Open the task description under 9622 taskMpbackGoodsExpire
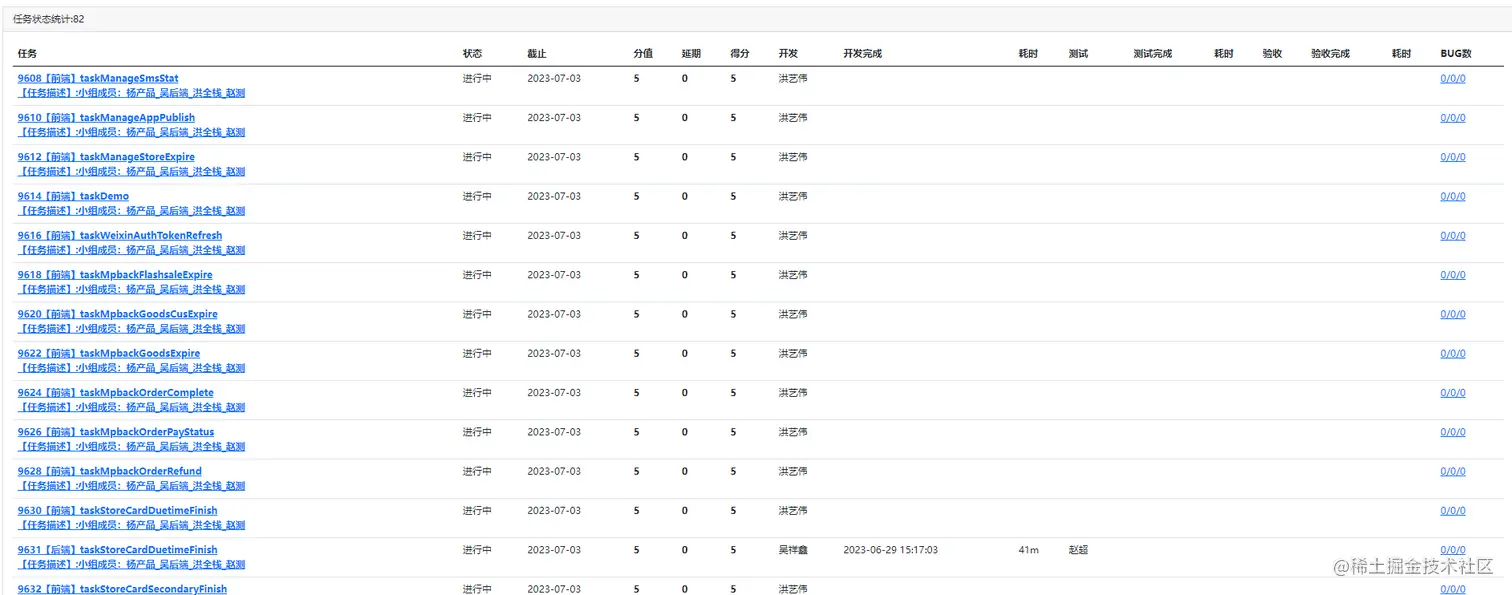Screen dimensions: 1512x595 [x=131, y=368]
